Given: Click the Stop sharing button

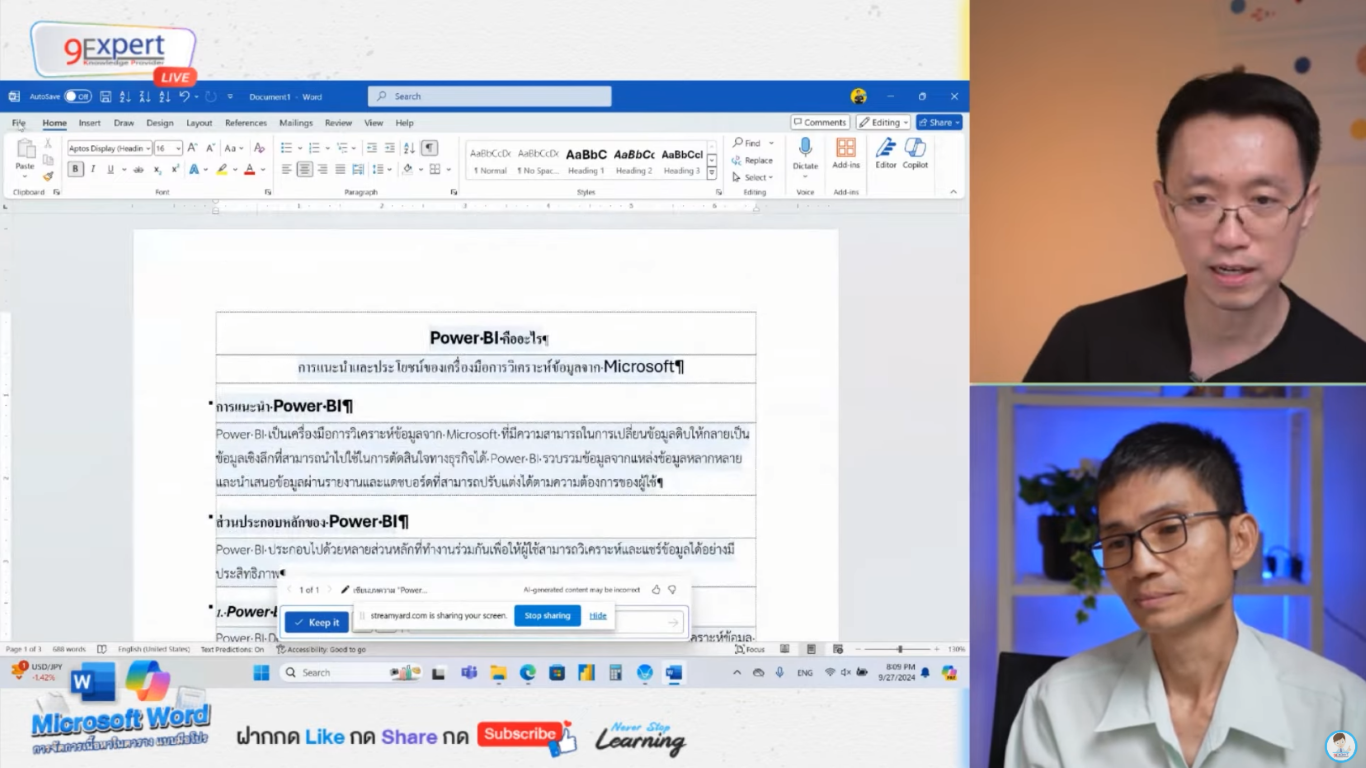Looking at the screenshot, I should pos(547,616).
